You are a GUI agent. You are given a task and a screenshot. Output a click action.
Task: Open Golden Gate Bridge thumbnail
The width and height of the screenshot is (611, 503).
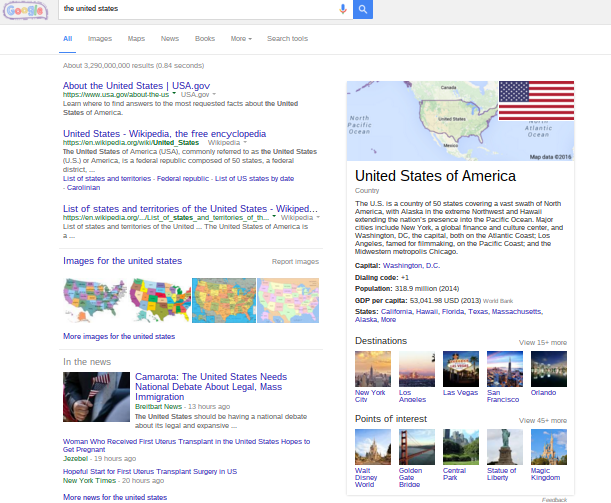(417, 447)
